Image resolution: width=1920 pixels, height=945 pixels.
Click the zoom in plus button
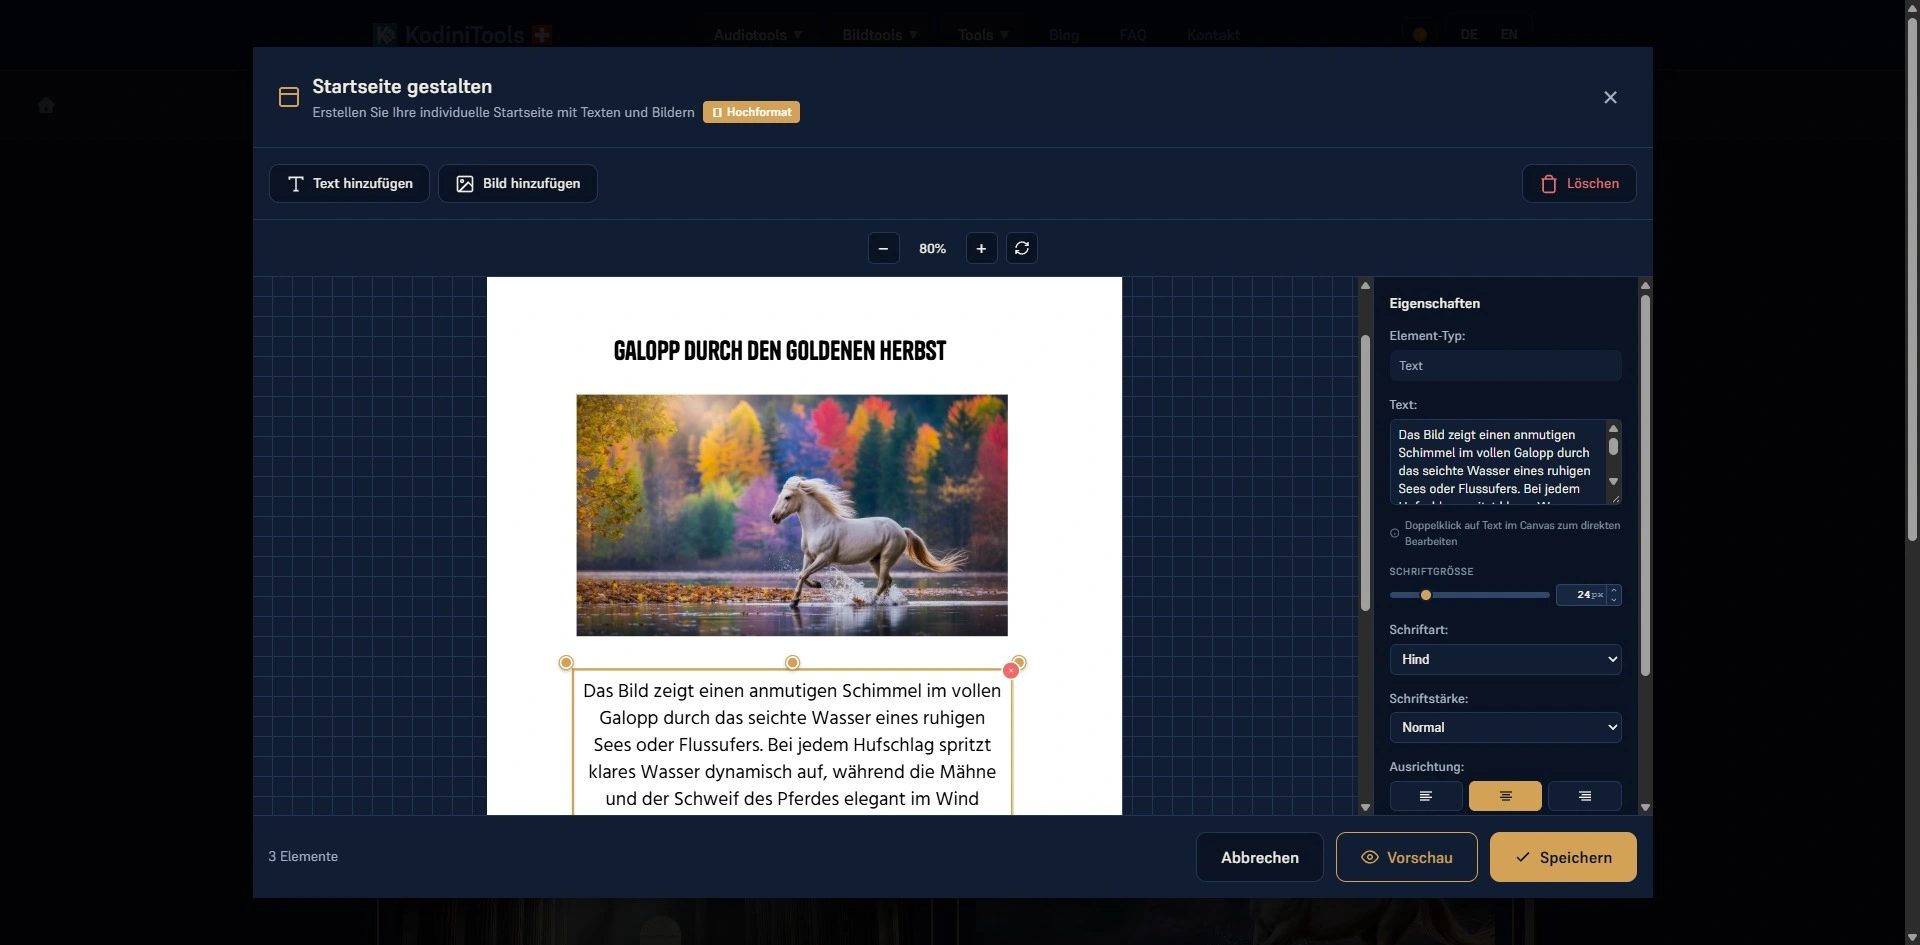pos(981,248)
